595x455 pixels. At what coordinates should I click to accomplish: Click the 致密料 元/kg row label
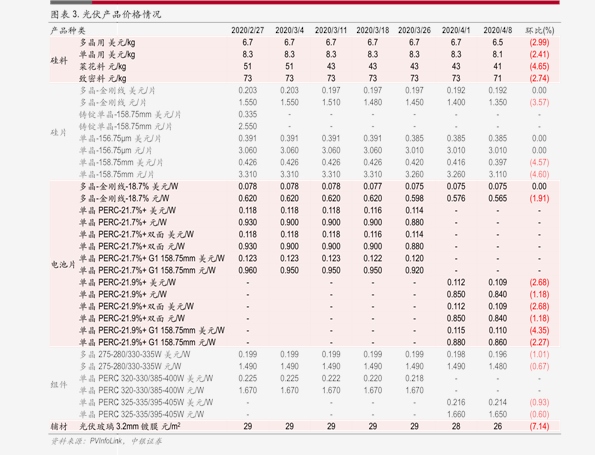click(x=102, y=79)
